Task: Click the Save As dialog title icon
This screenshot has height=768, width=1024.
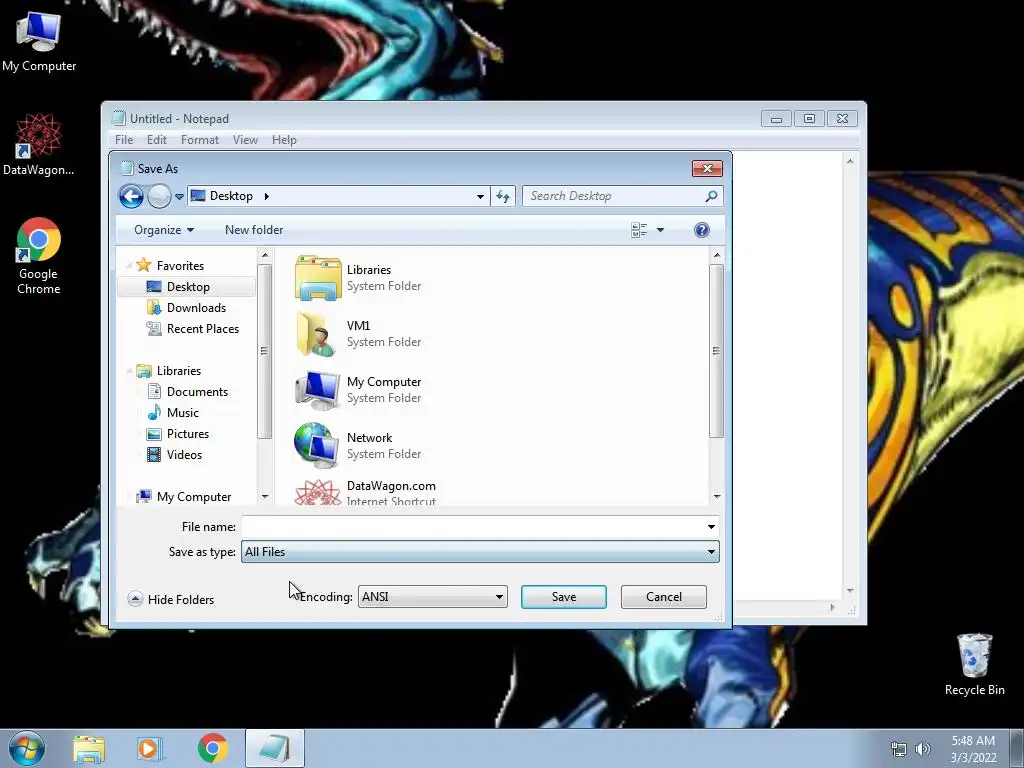Action: [x=127, y=168]
